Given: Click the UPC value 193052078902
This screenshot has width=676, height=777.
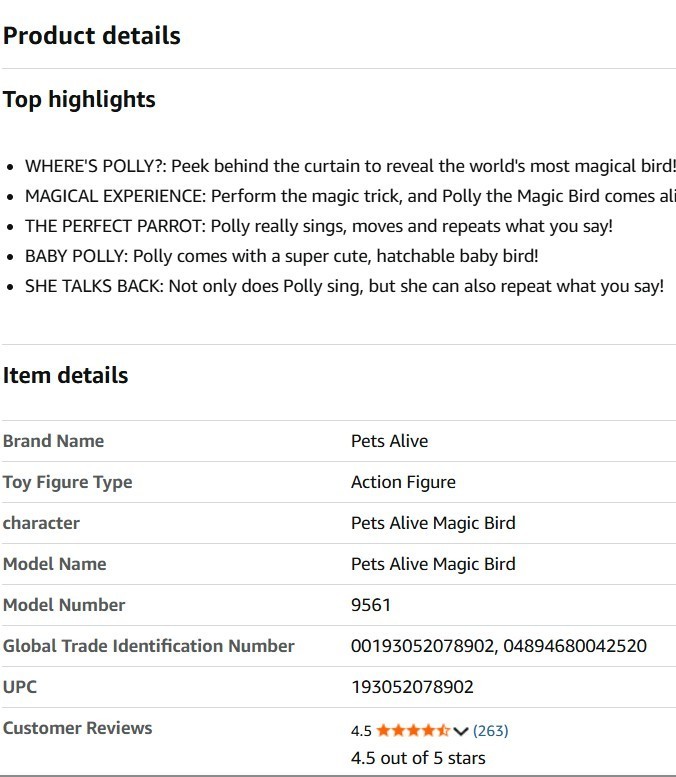Looking at the screenshot, I should [412, 687].
